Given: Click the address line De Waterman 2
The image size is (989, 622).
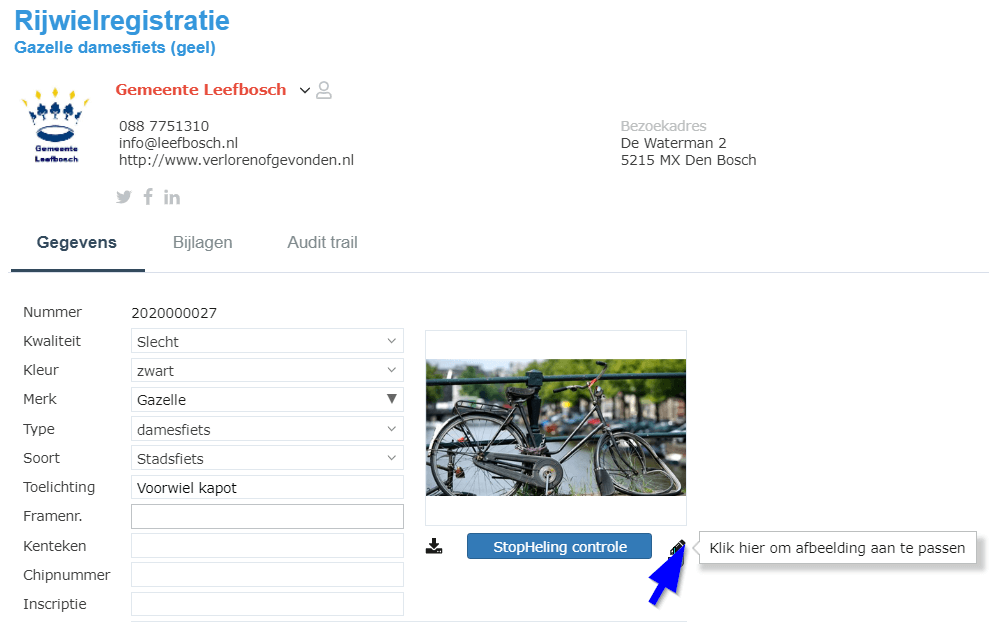Looking at the screenshot, I should (x=674, y=143).
